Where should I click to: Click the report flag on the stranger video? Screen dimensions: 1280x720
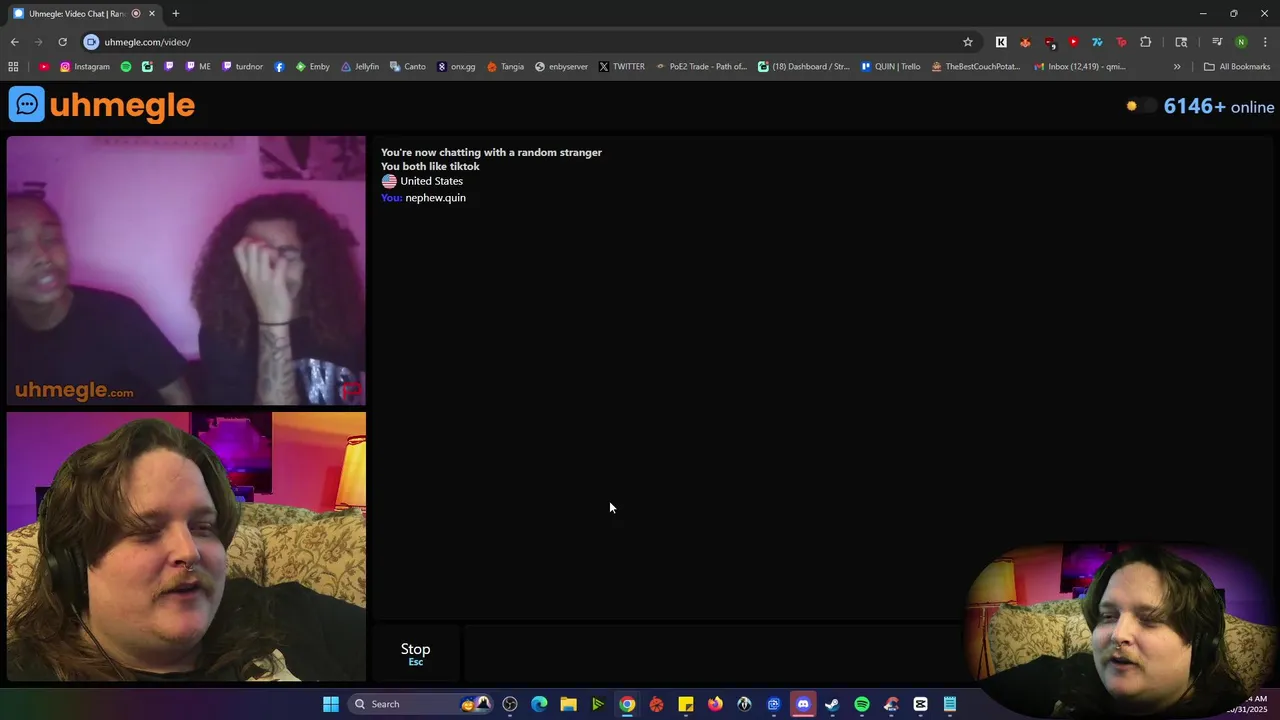tap(351, 390)
